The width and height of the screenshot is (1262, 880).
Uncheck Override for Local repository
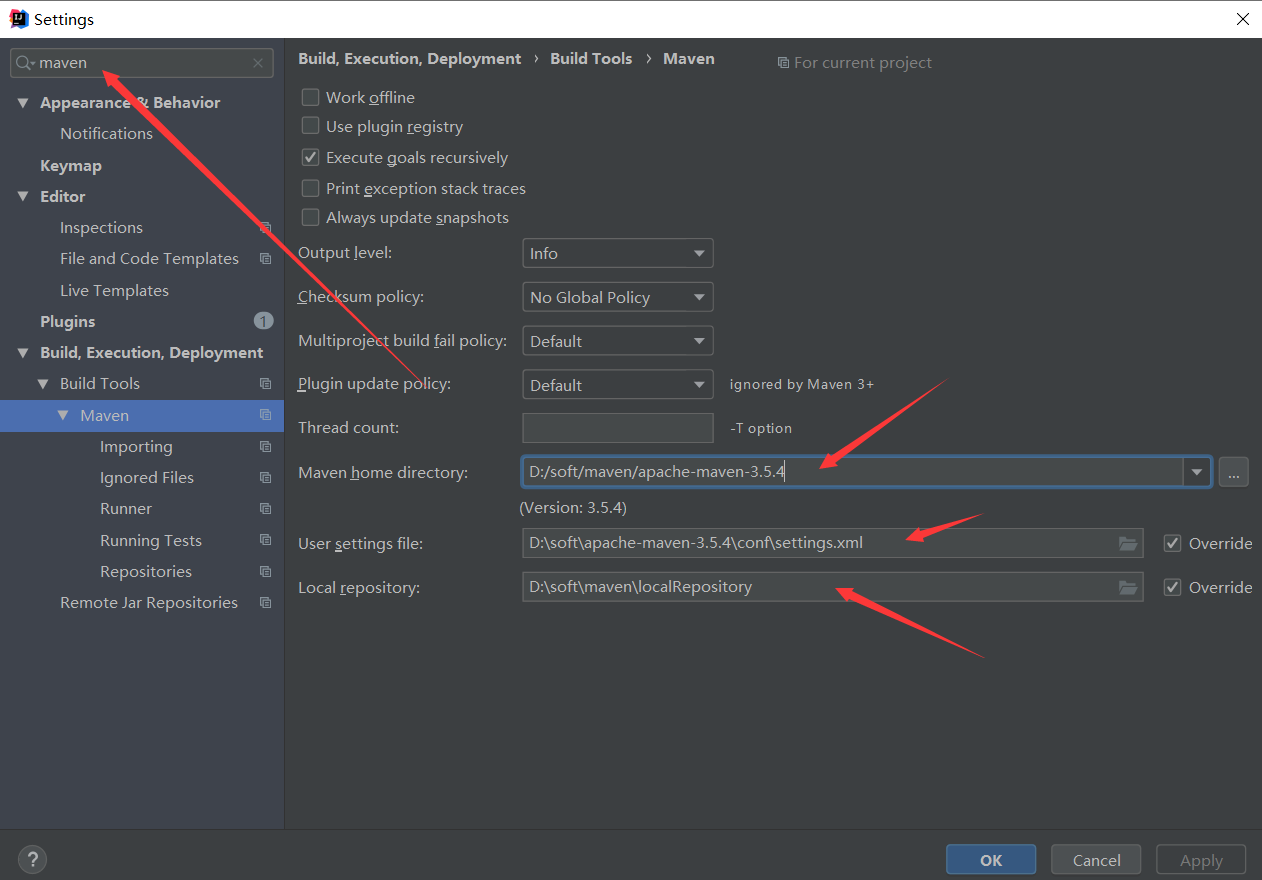[1173, 587]
